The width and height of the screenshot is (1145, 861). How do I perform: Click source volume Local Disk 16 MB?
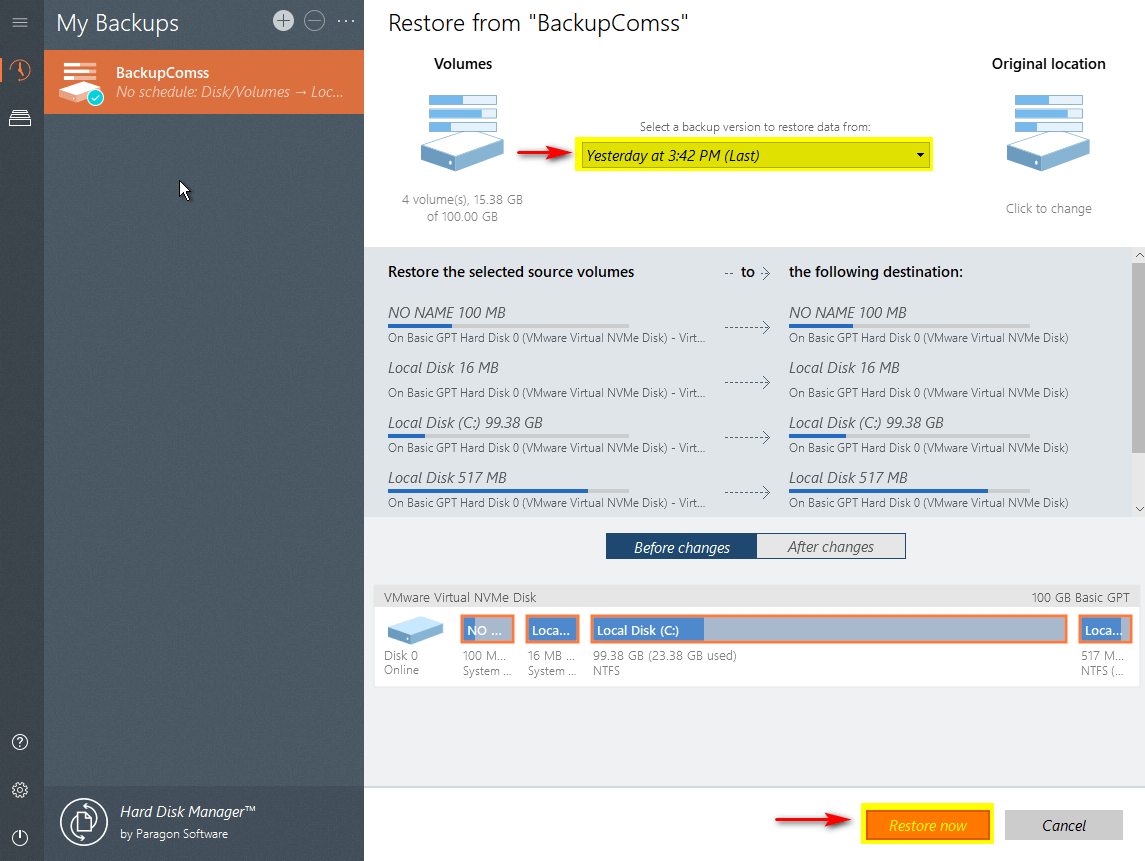(546, 380)
